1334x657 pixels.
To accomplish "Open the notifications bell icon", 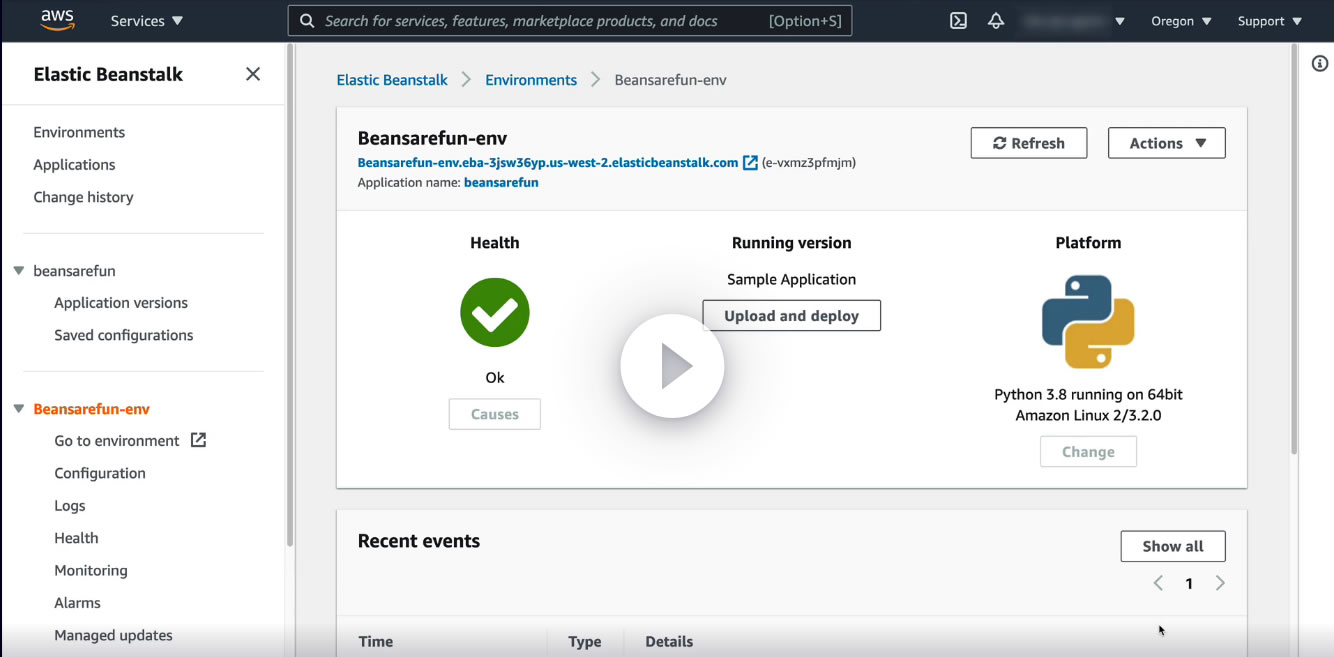I will tap(996, 20).
